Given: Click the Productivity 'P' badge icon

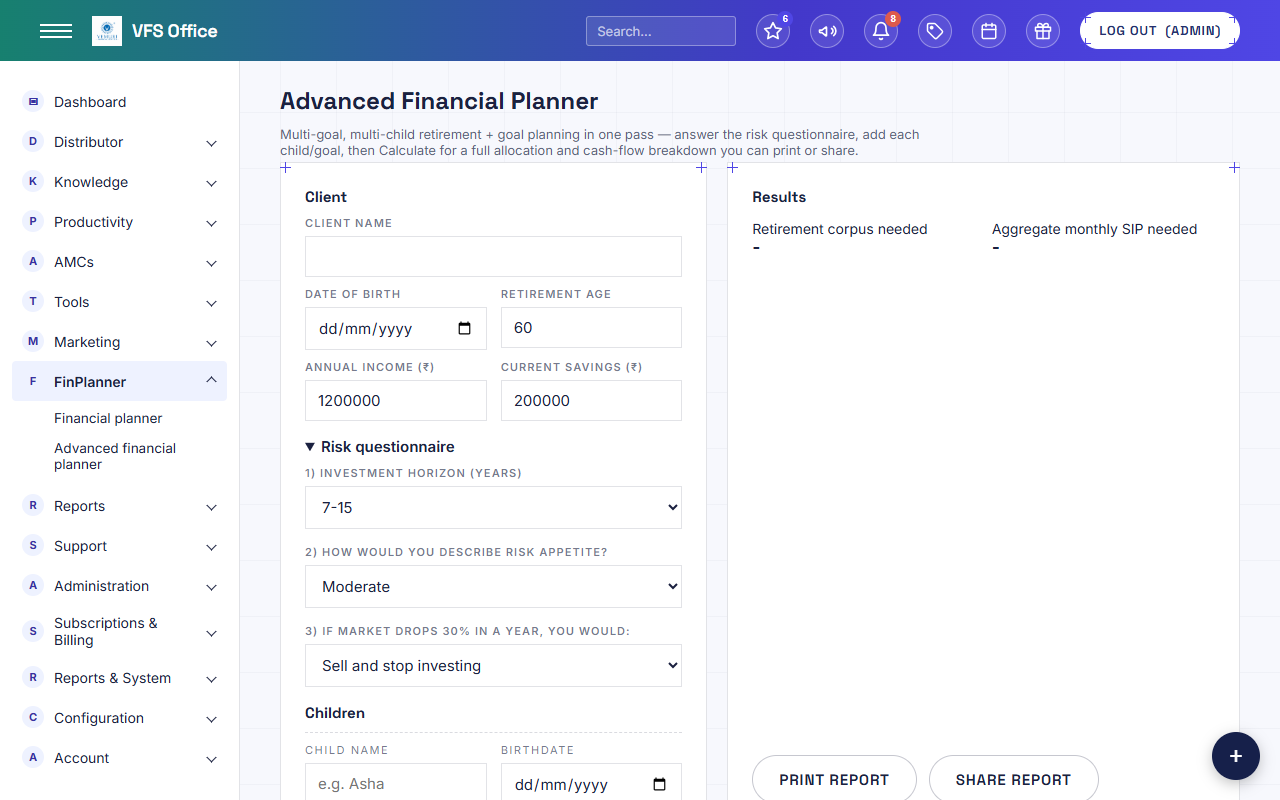Looking at the screenshot, I should coord(33,221).
